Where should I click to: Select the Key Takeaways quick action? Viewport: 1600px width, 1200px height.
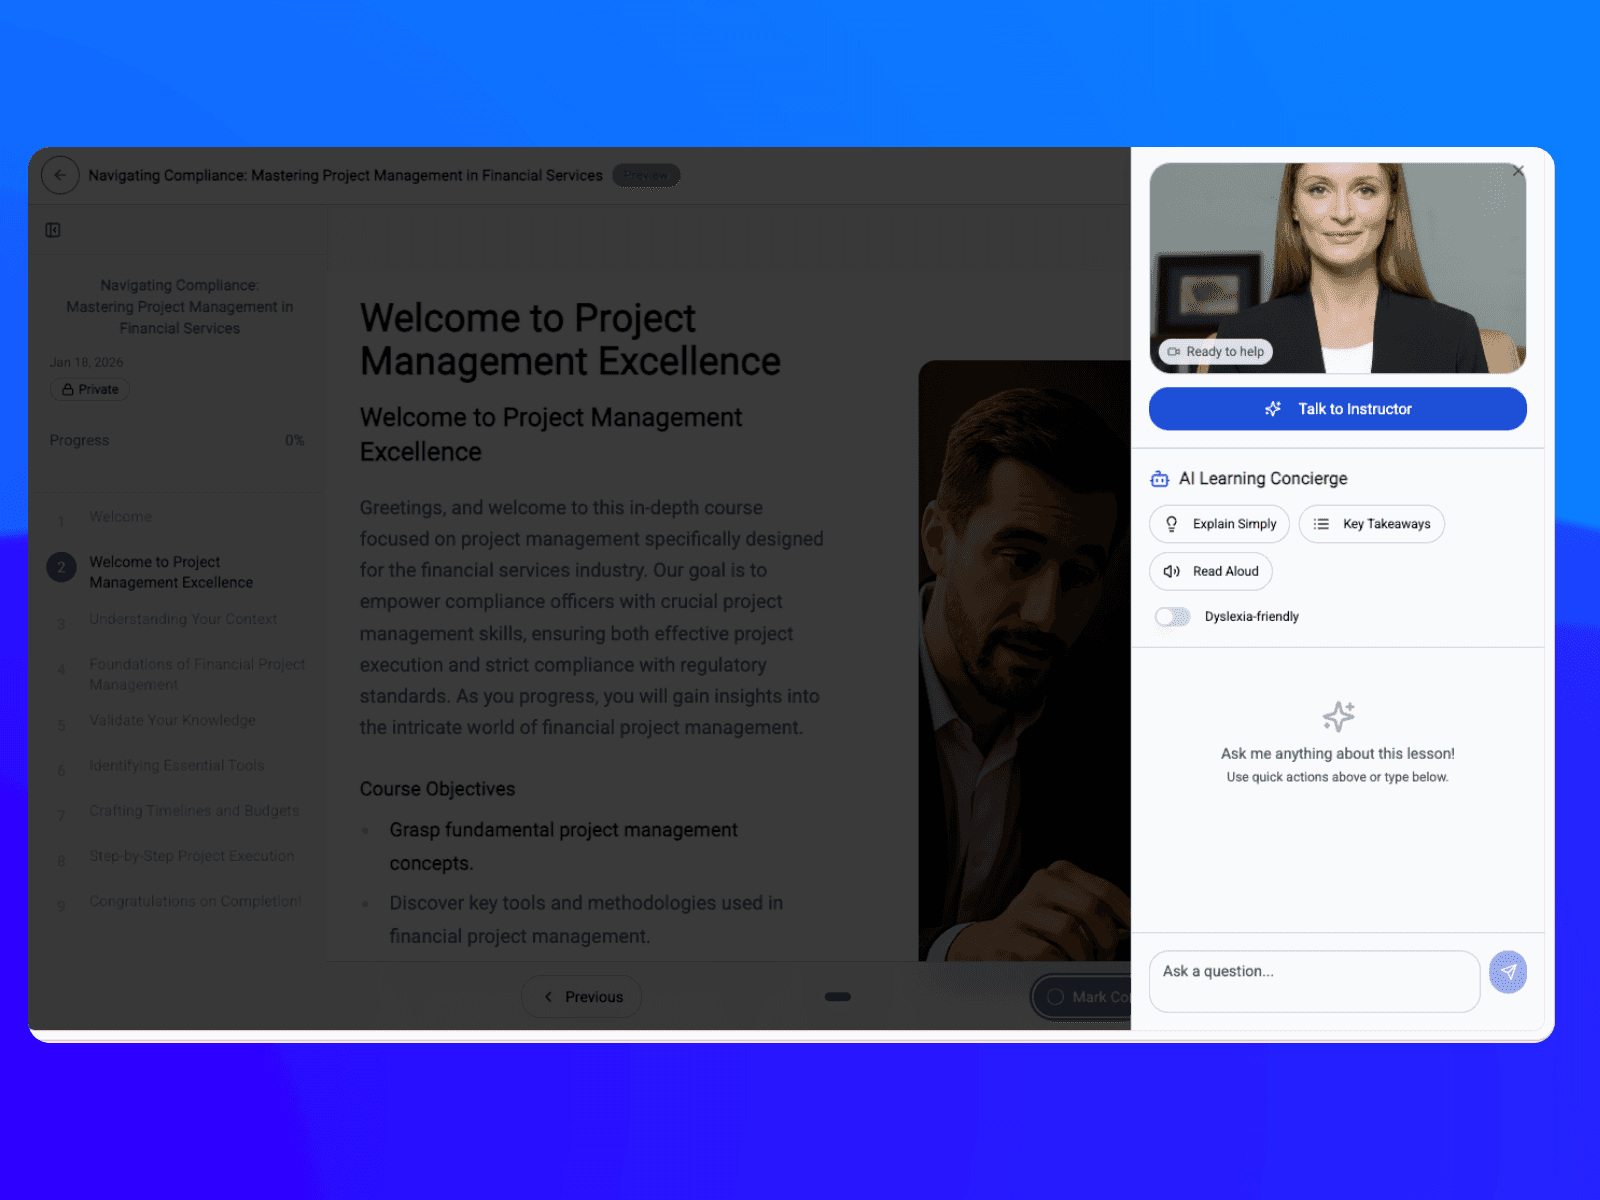pyautogui.click(x=1371, y=524)
